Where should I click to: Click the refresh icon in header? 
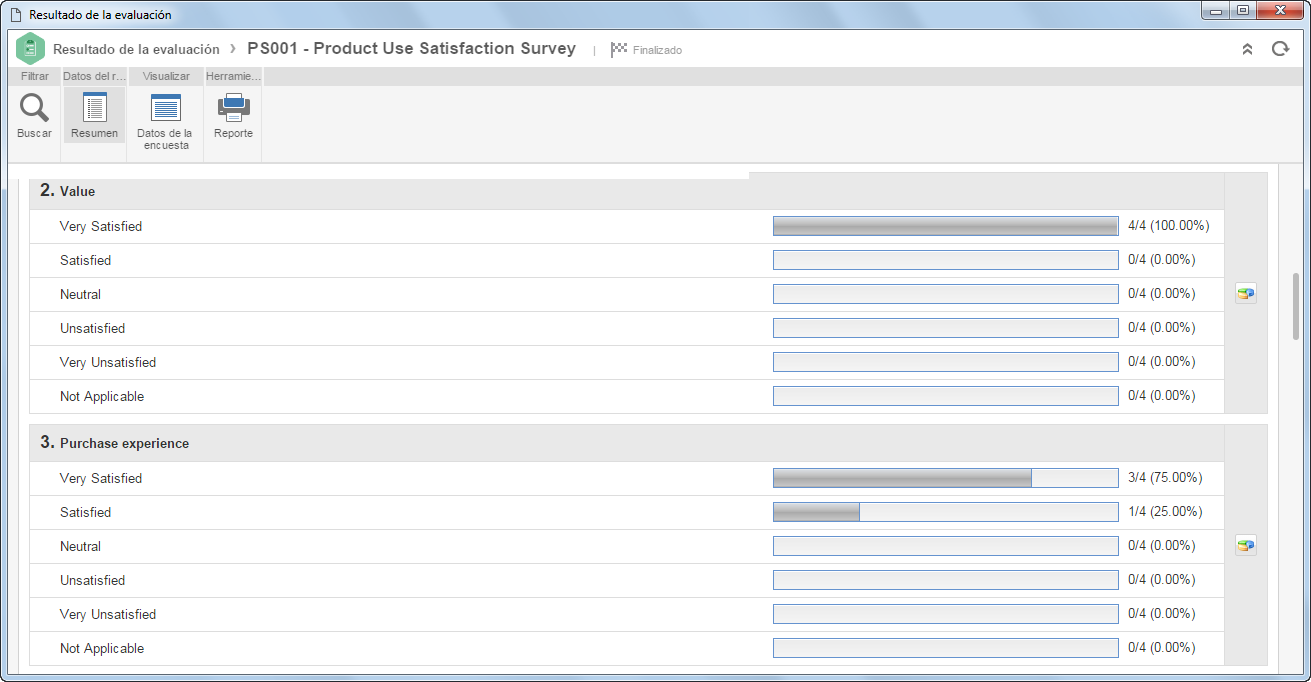point(1280,49)
